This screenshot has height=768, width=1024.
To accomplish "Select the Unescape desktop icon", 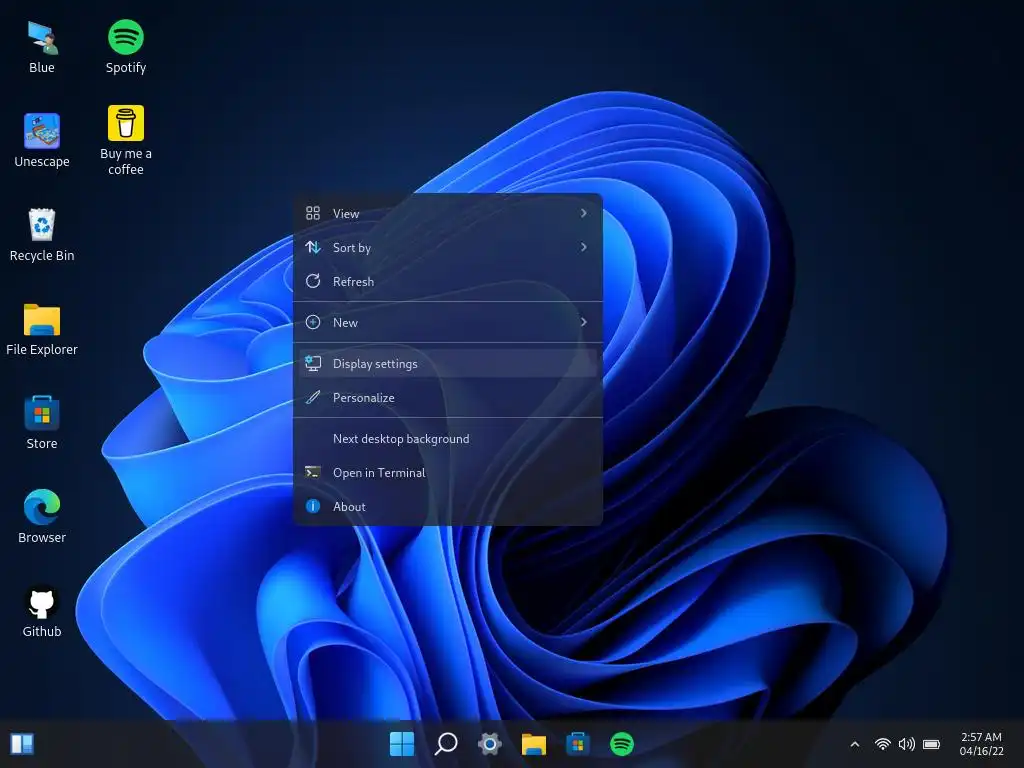I will [42, 140].
